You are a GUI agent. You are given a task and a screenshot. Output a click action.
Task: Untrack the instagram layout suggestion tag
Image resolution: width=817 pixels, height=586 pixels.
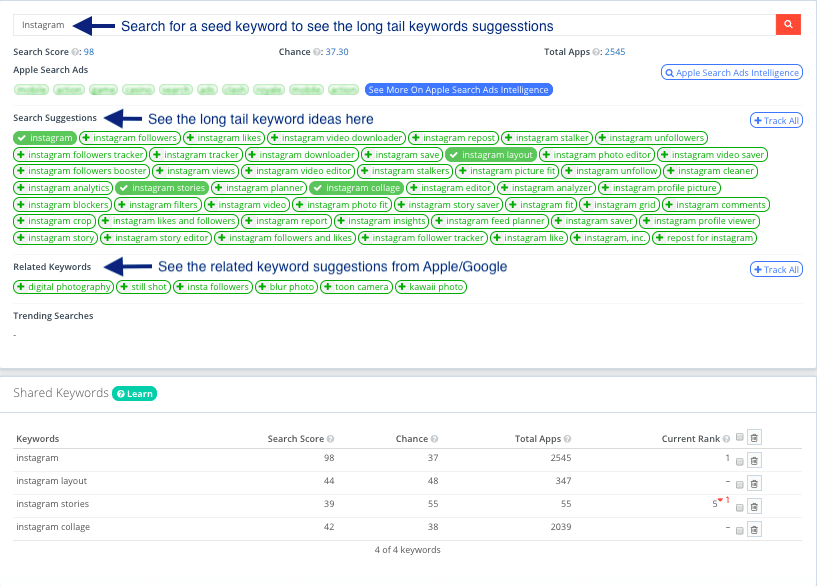point(491,155)
